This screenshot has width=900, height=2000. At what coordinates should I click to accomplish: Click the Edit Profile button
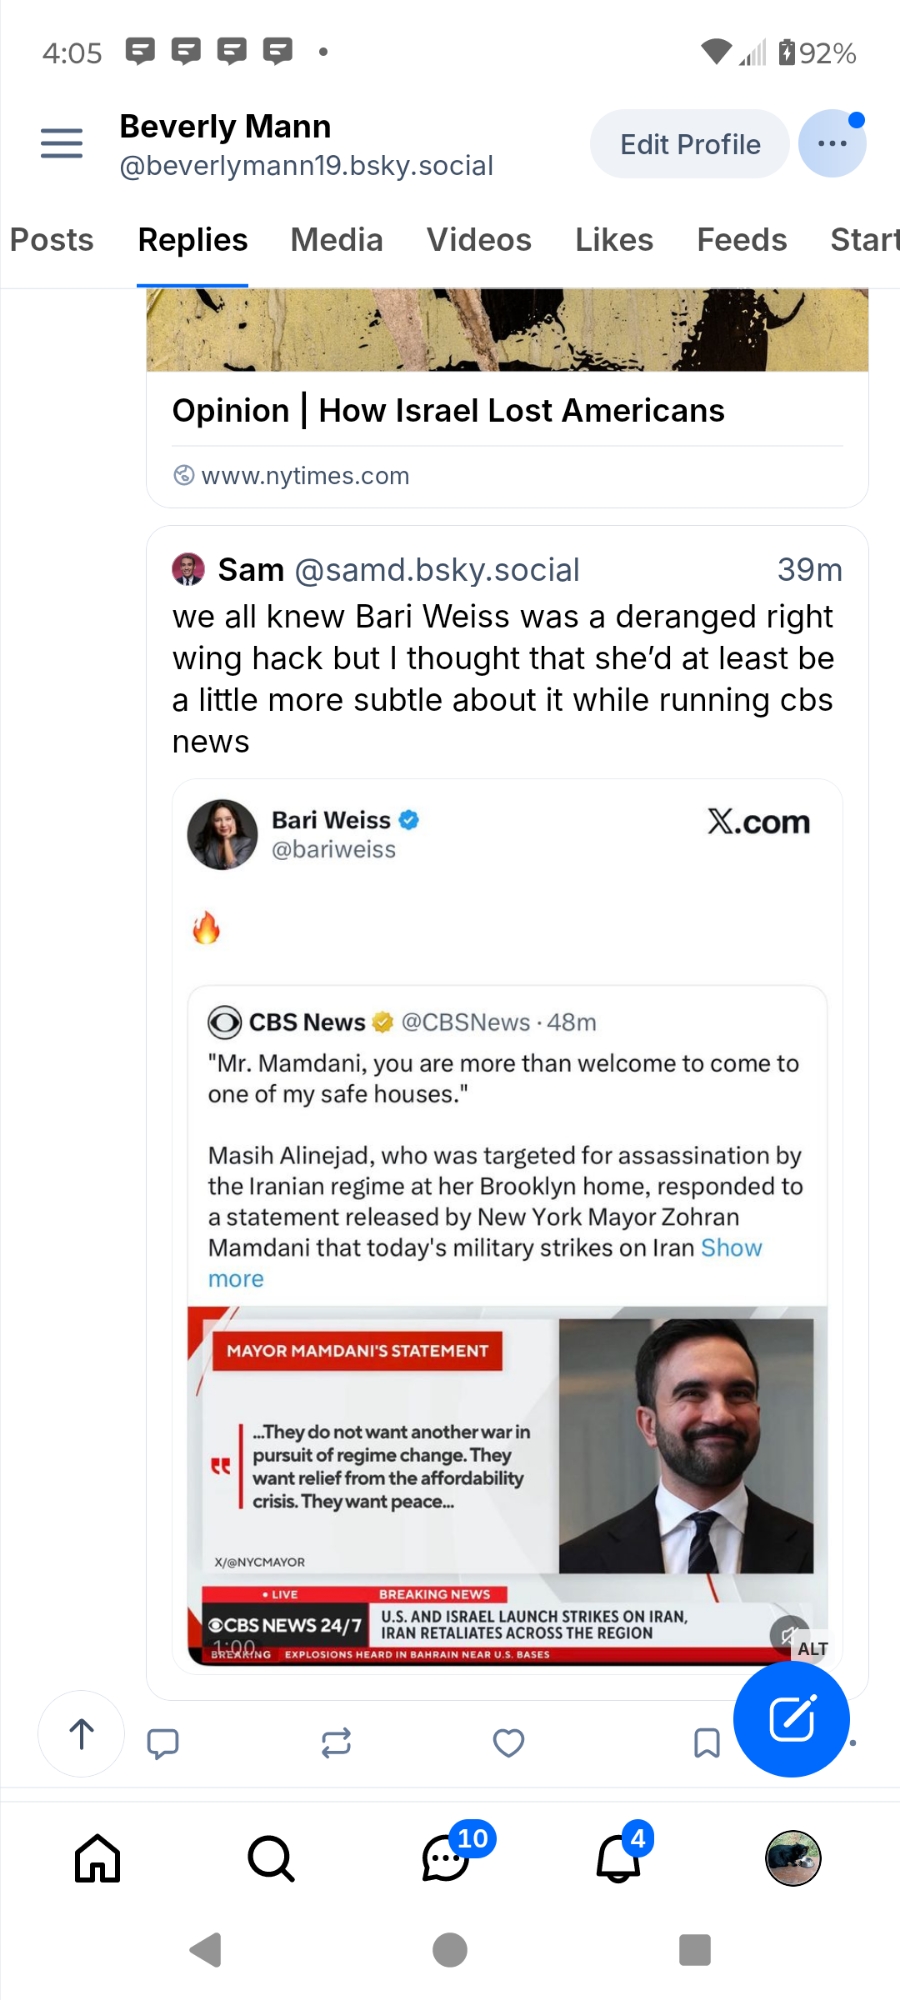[690, 144]
